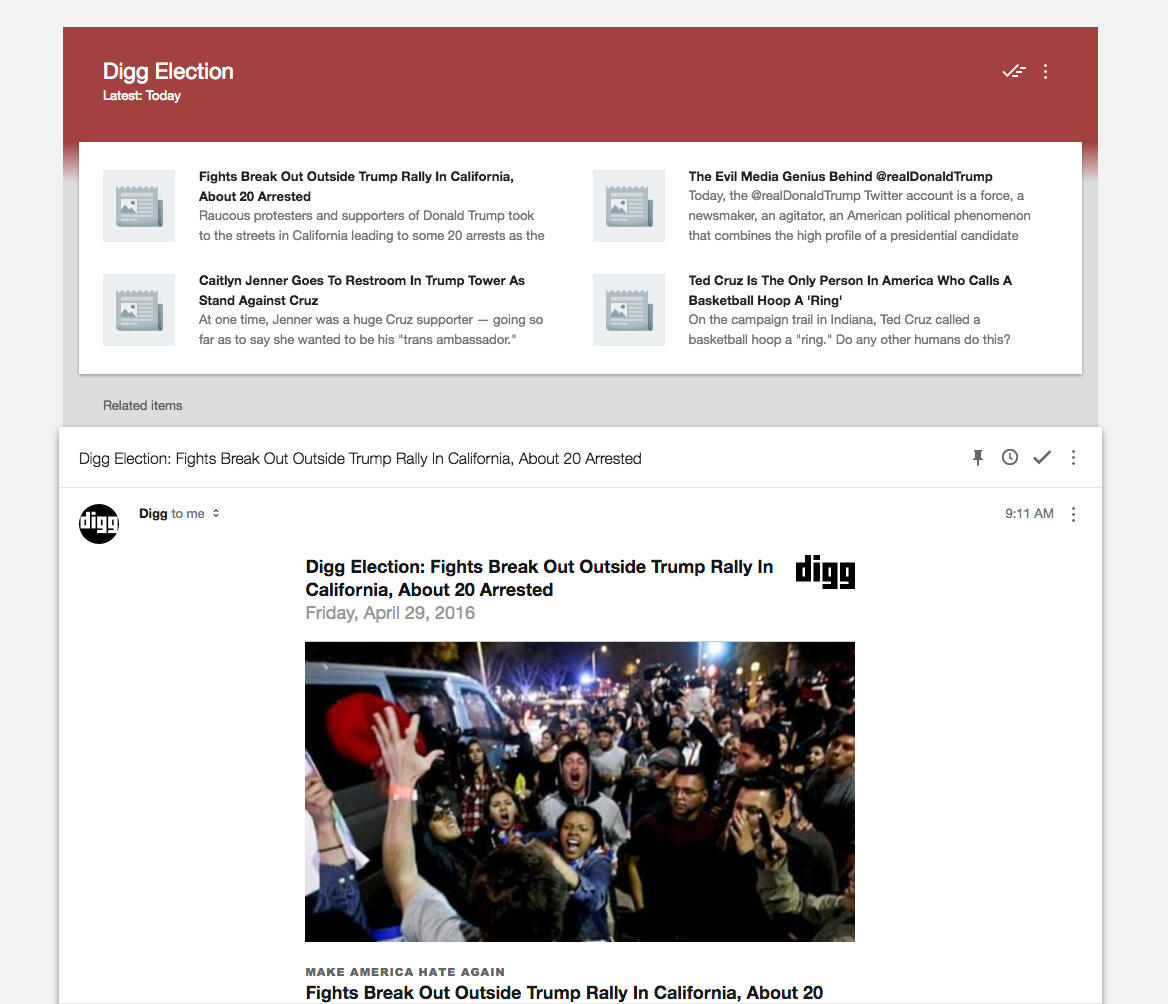Click the digg logo beside the headline
1168x1004 pixels.
(x=824, y=572)
